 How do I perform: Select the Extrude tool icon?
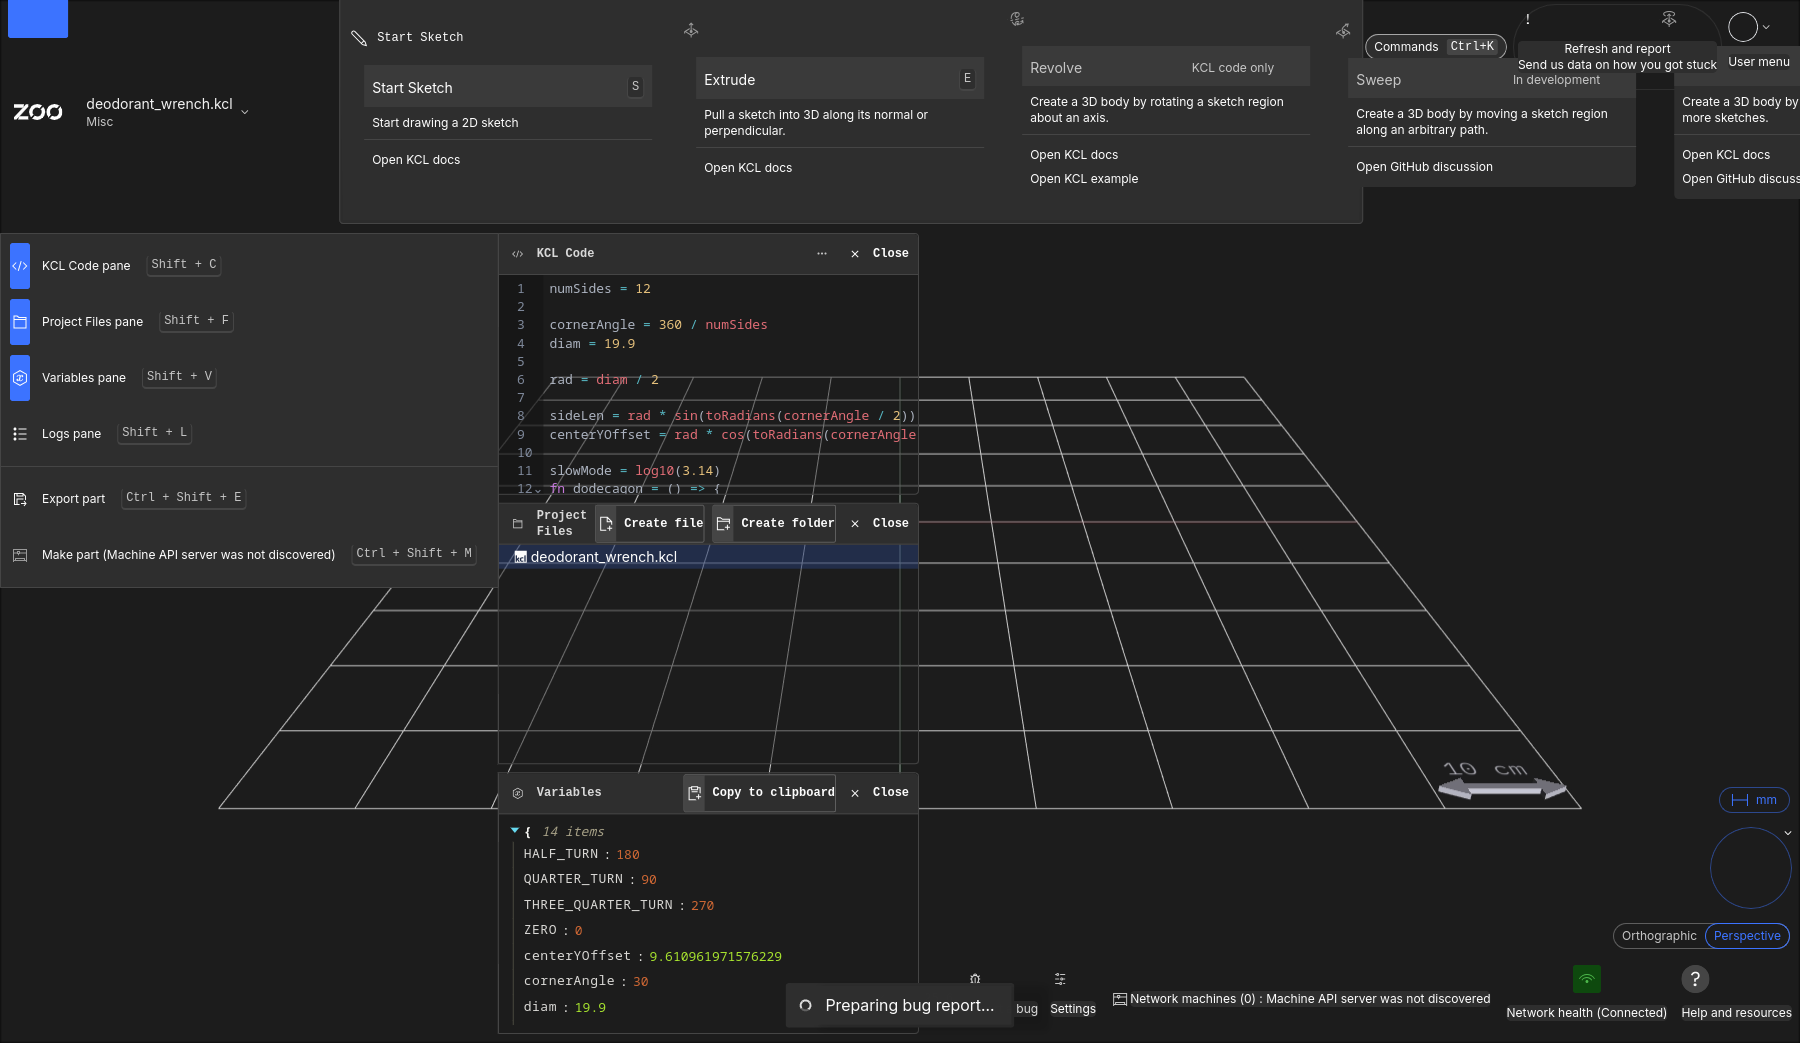coord(691,31)
